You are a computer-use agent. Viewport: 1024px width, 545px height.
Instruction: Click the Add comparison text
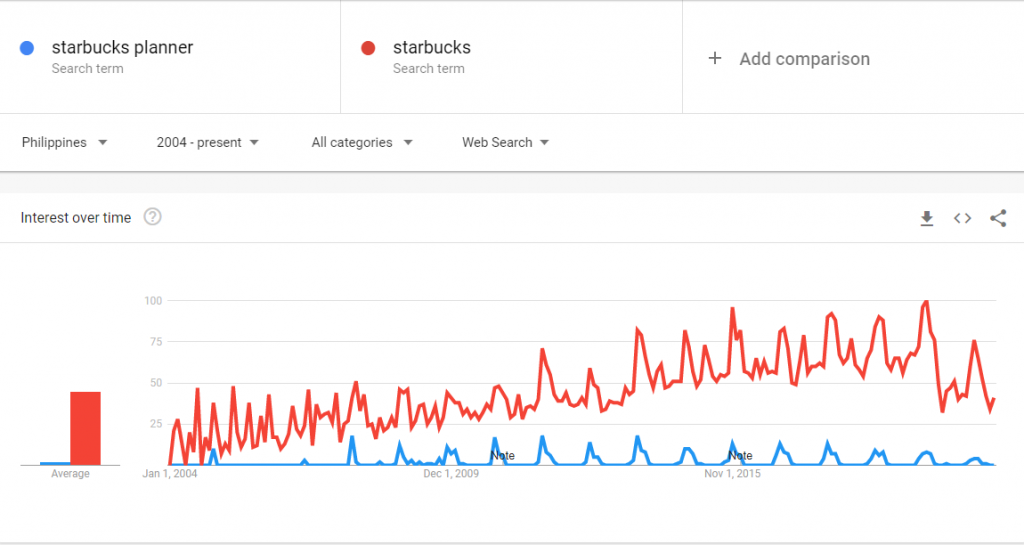pos(804,59)
